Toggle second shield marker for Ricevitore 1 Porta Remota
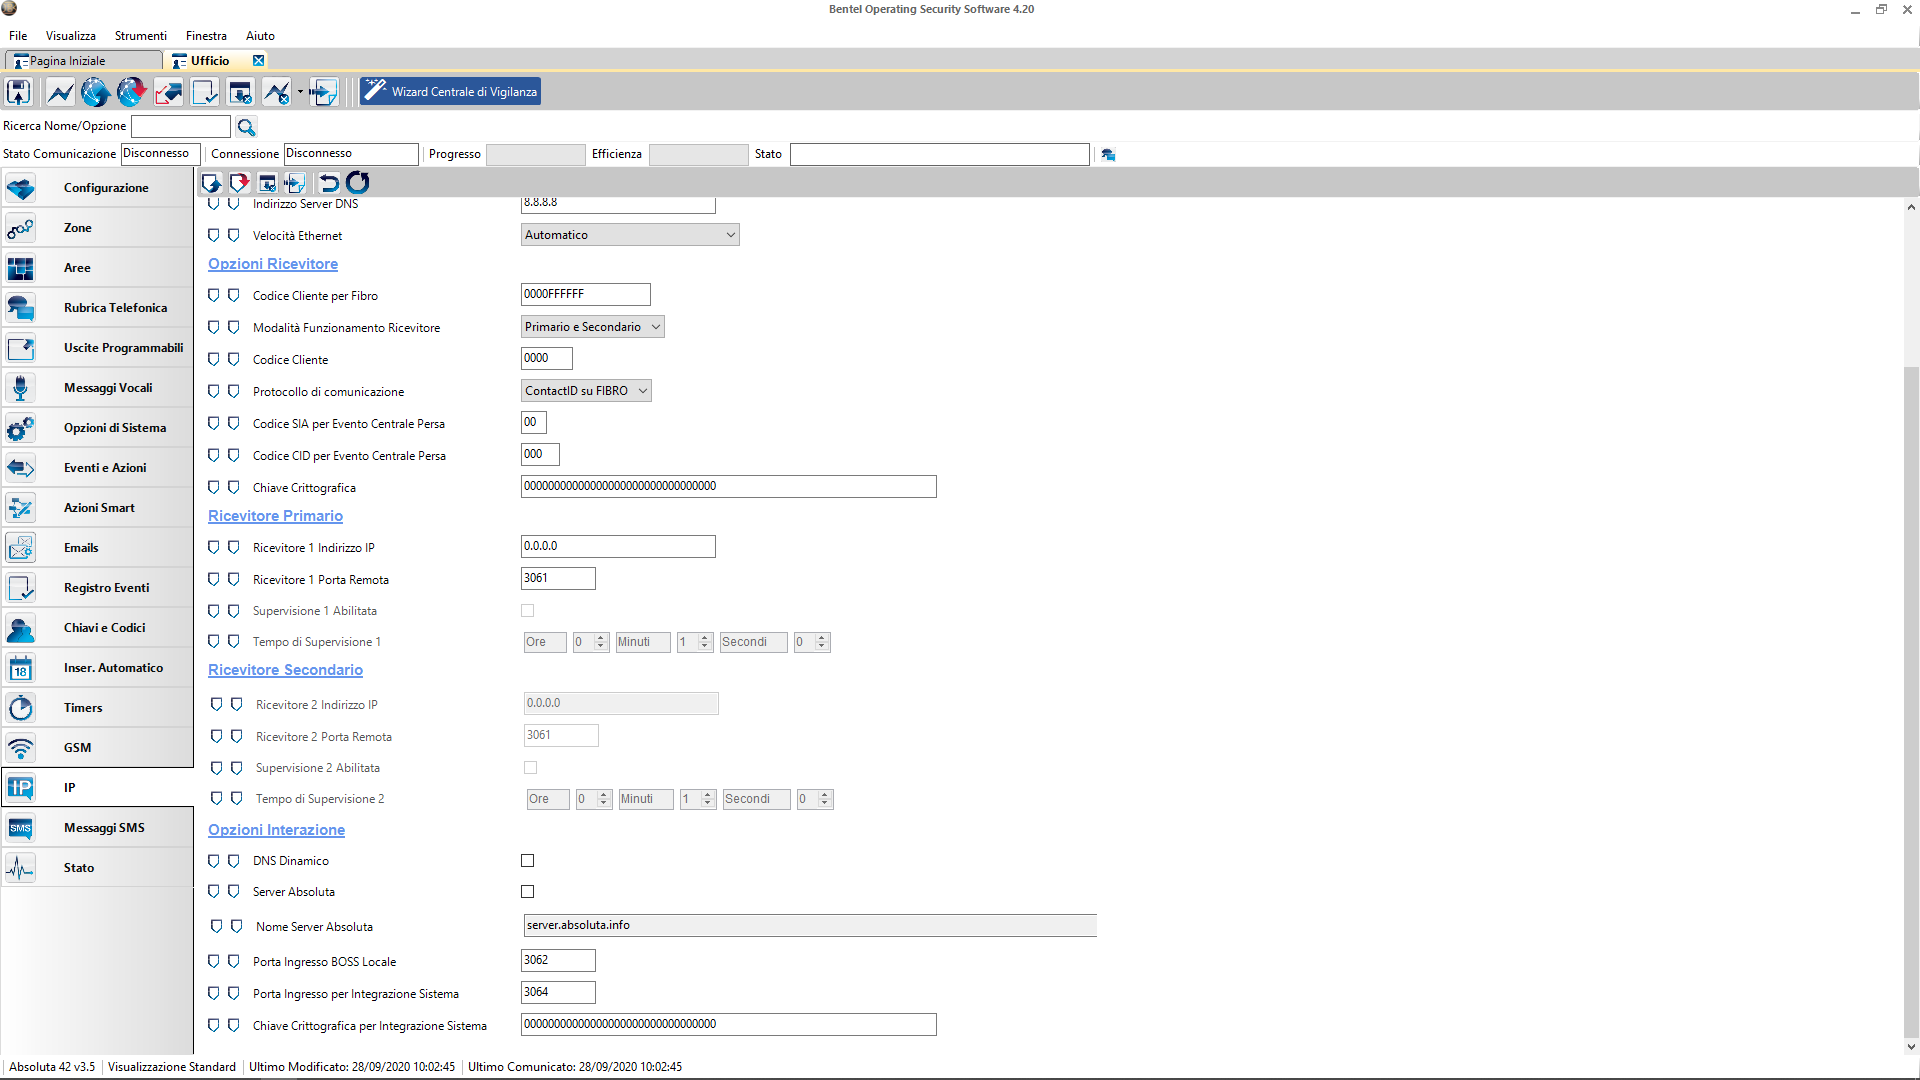The image size is (1920, 1080). click(x=233, y=579)
